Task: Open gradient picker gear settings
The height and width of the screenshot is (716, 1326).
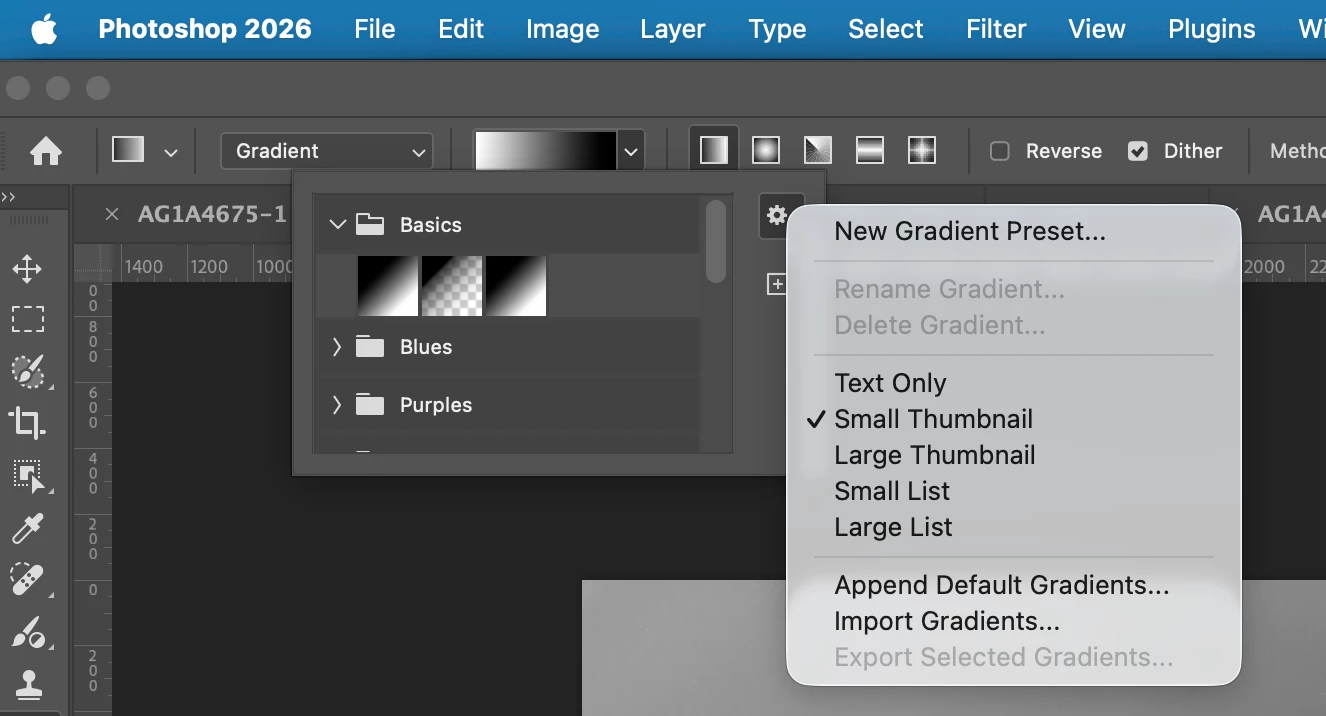Action: [x=776, y=215]
